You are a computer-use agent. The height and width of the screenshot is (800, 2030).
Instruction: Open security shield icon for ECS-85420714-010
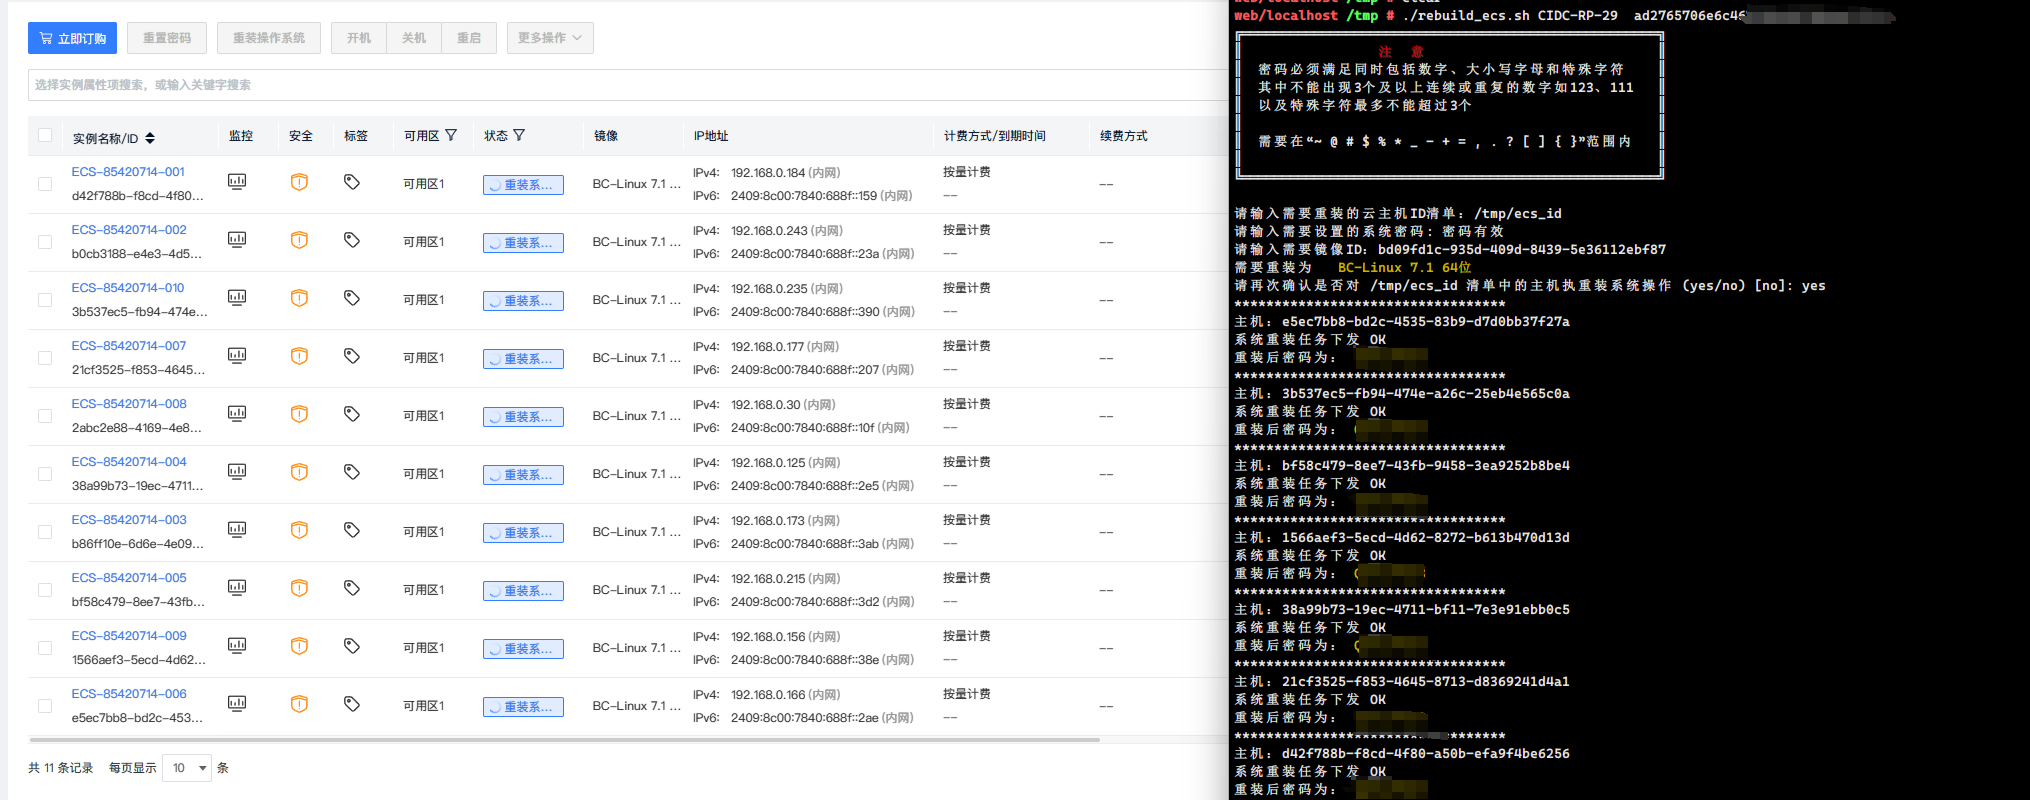[299, 298]
